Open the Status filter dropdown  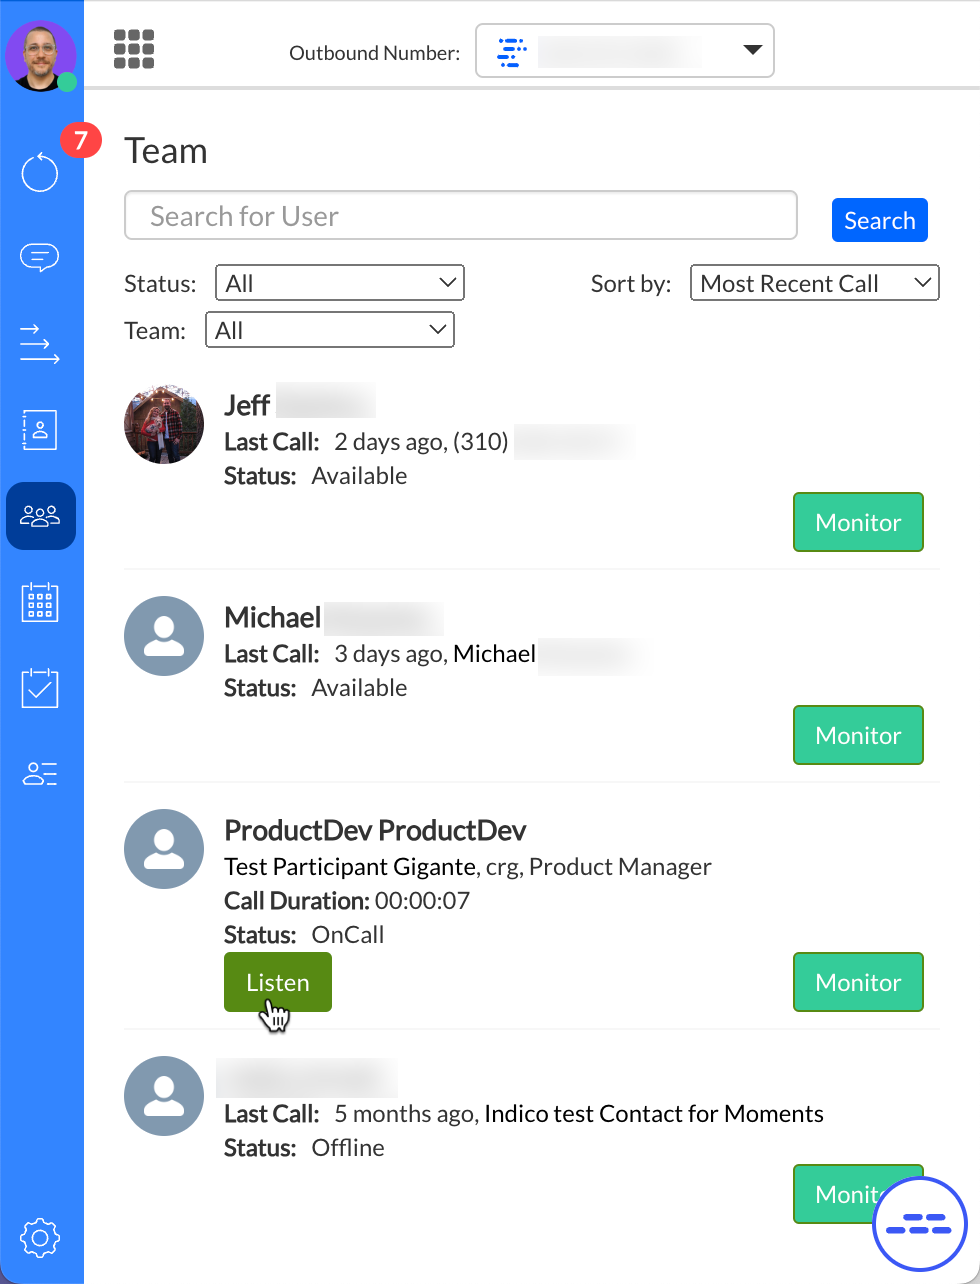339,283
